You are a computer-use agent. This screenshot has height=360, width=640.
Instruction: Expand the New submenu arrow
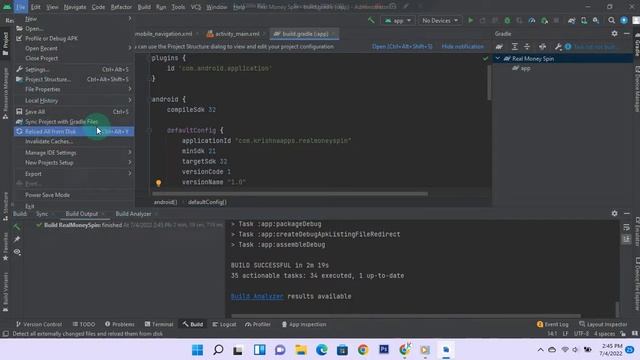point(130,19)
